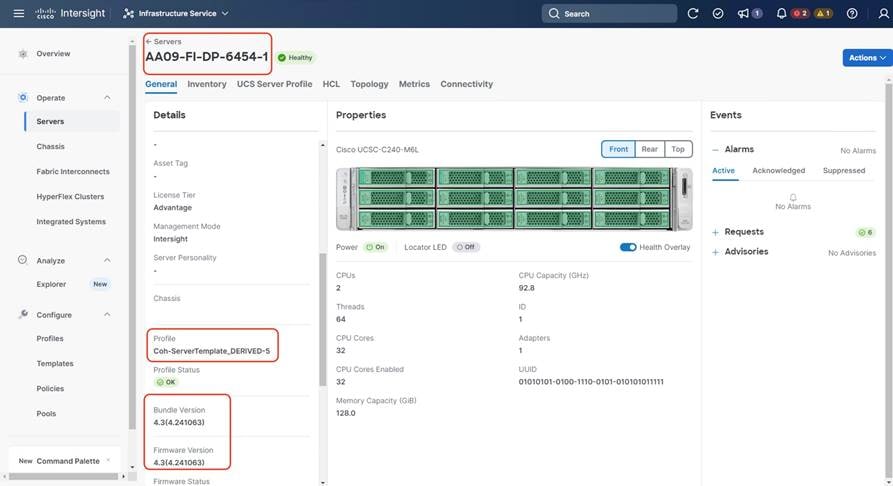
Task: Show the Rear server view
Action: [x=649, y=149]
